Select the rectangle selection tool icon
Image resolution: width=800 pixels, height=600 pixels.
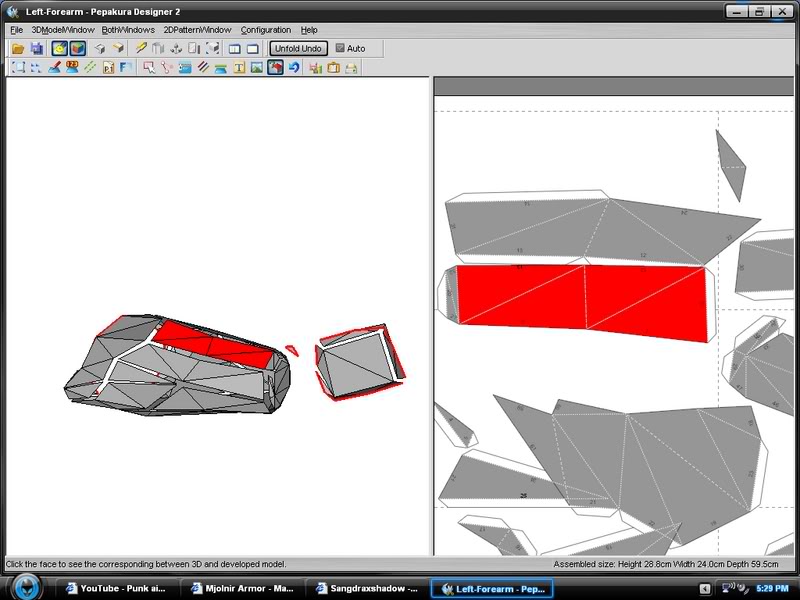click(x=18, y=67)
